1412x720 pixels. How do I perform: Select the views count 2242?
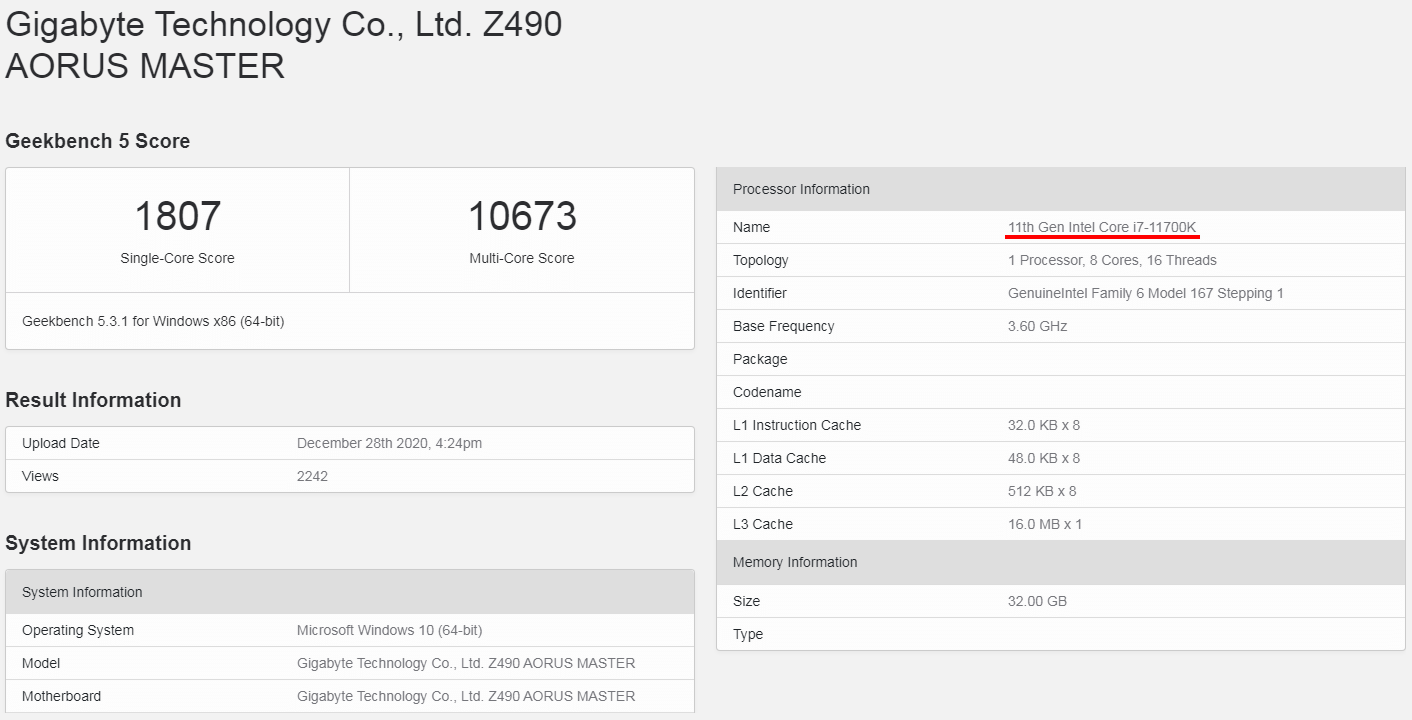tap(312, 476)
